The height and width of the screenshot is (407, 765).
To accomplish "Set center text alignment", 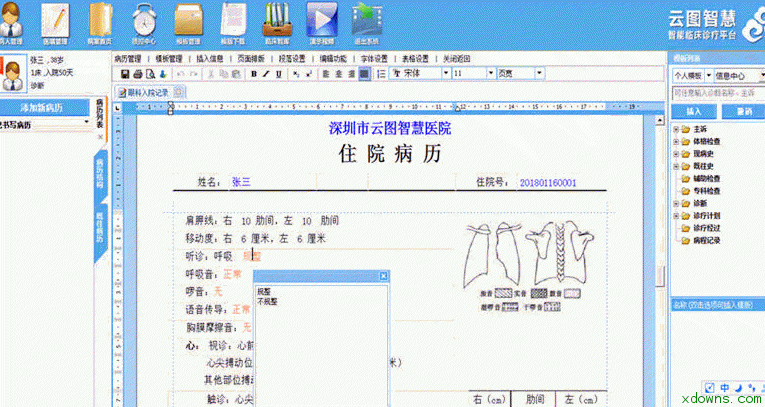I will click(x=339, y=74).
